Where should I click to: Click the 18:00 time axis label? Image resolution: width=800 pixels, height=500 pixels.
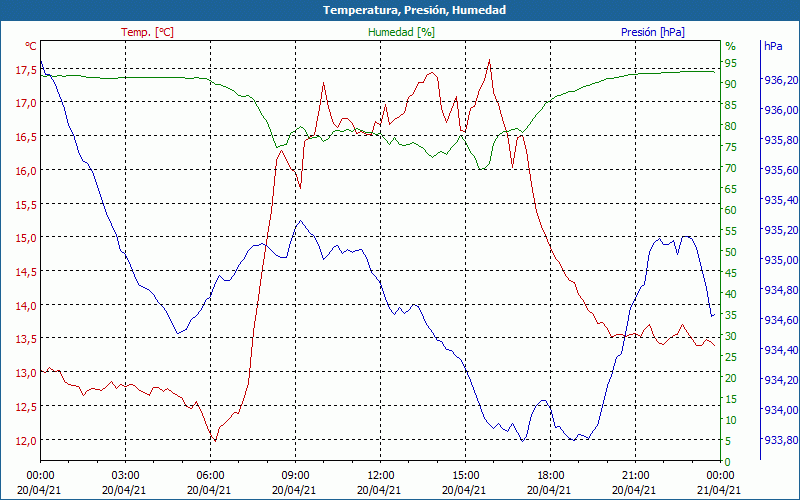[550, 476]
